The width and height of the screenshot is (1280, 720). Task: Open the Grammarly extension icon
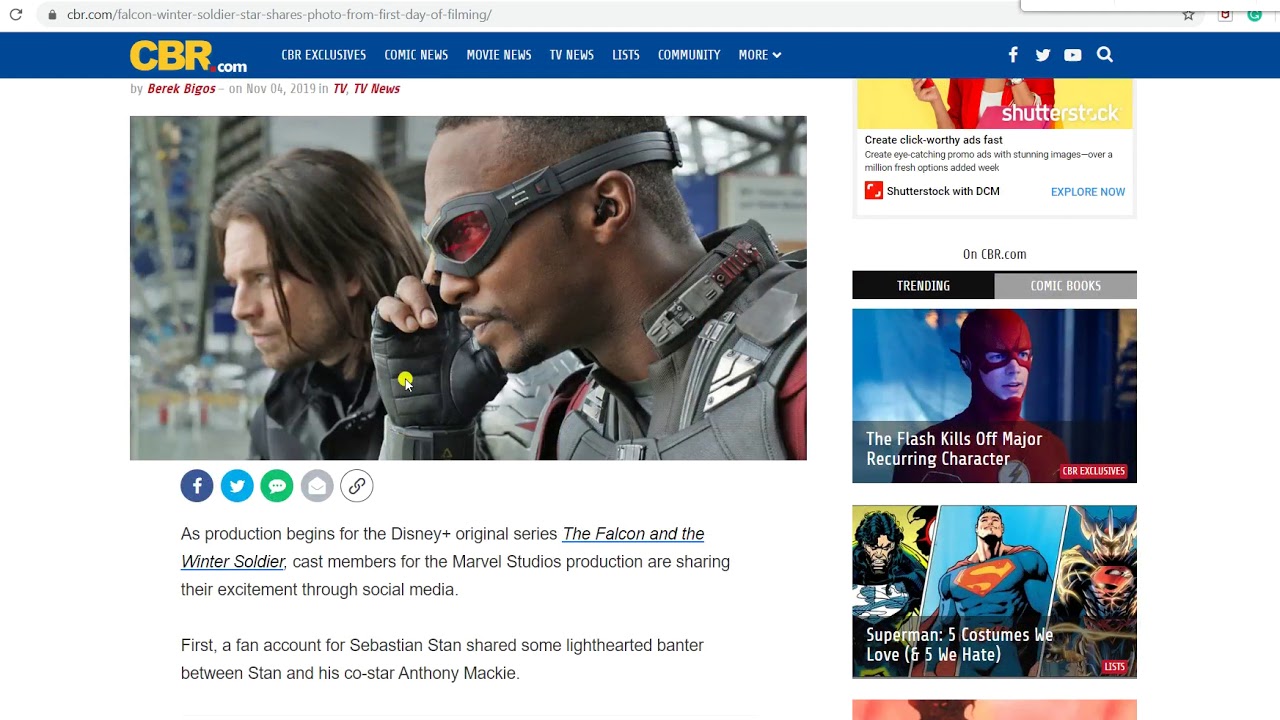1255,15
